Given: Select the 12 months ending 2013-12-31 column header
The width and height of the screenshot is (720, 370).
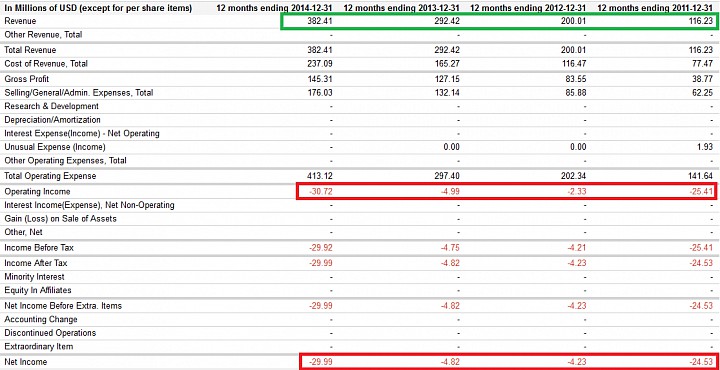Looking at the screenshot, I should 401,8.
